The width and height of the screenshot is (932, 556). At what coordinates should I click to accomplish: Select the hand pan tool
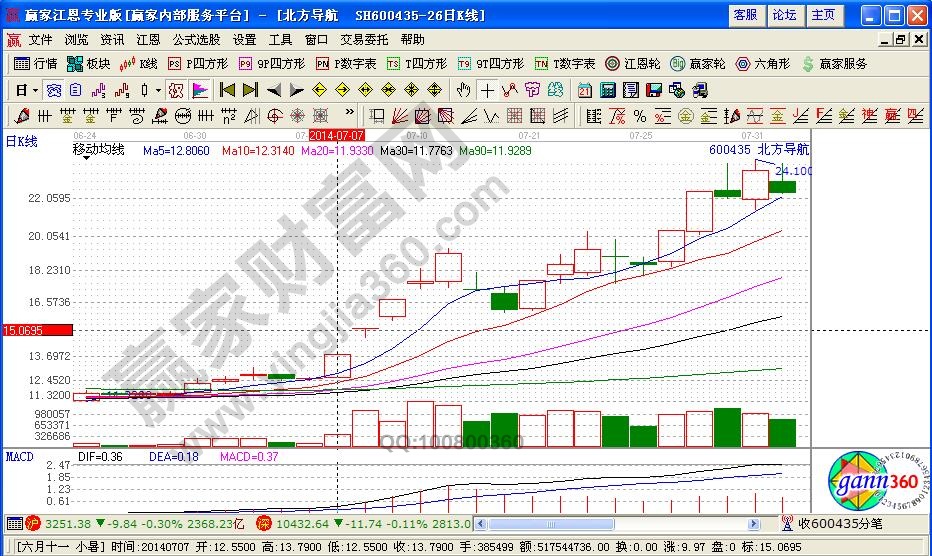(x=463, y=90)
